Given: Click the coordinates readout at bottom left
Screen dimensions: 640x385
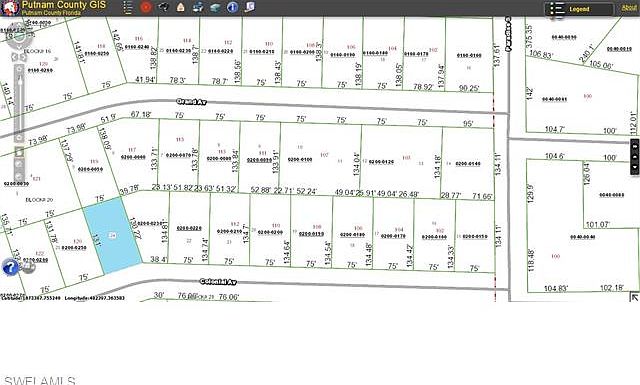Looking at the screenshot, I should click(x=63, y=298).
